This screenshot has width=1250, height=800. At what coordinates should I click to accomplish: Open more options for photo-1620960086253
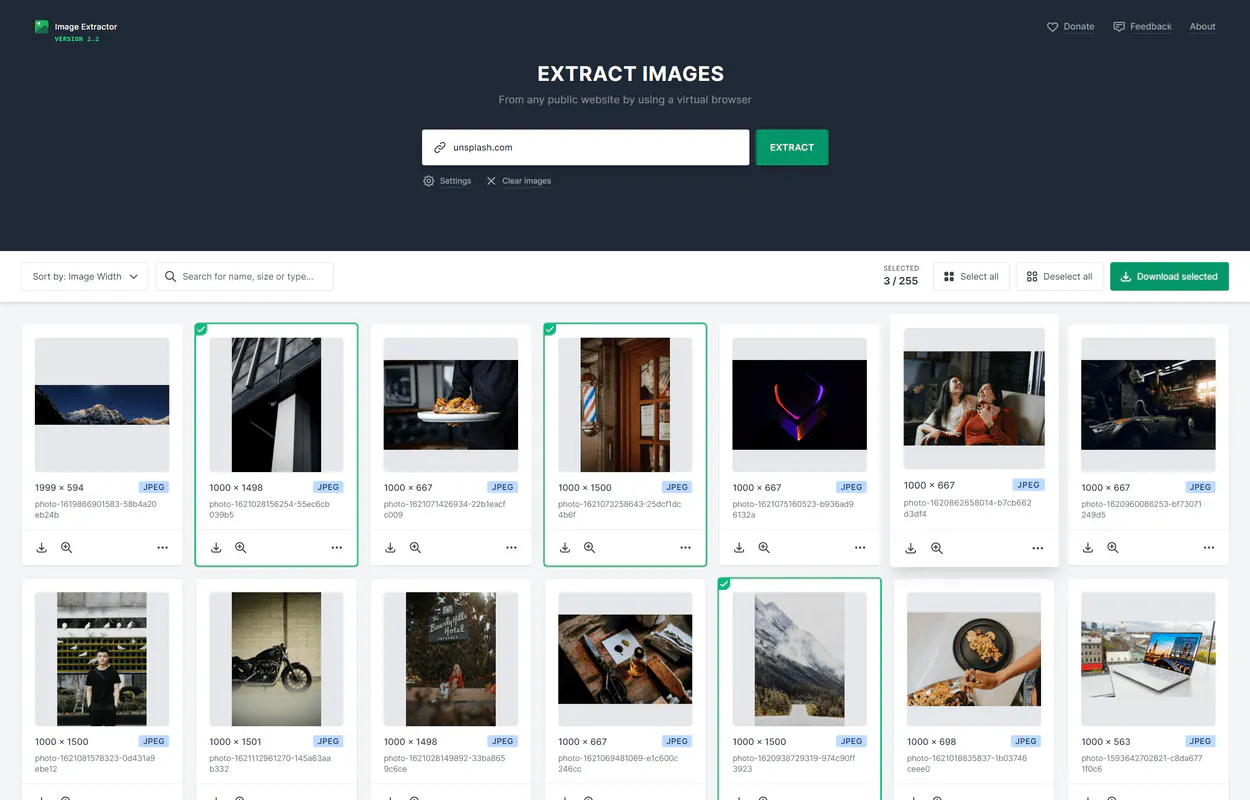pyautogui.click(x=1209, y=548)
